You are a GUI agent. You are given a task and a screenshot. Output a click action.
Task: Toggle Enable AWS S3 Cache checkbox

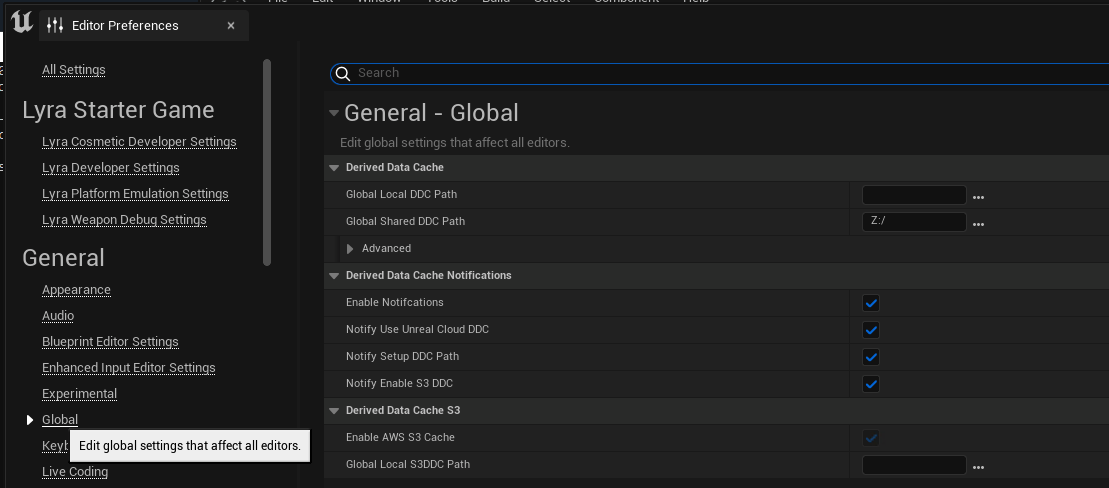point(871,438)
